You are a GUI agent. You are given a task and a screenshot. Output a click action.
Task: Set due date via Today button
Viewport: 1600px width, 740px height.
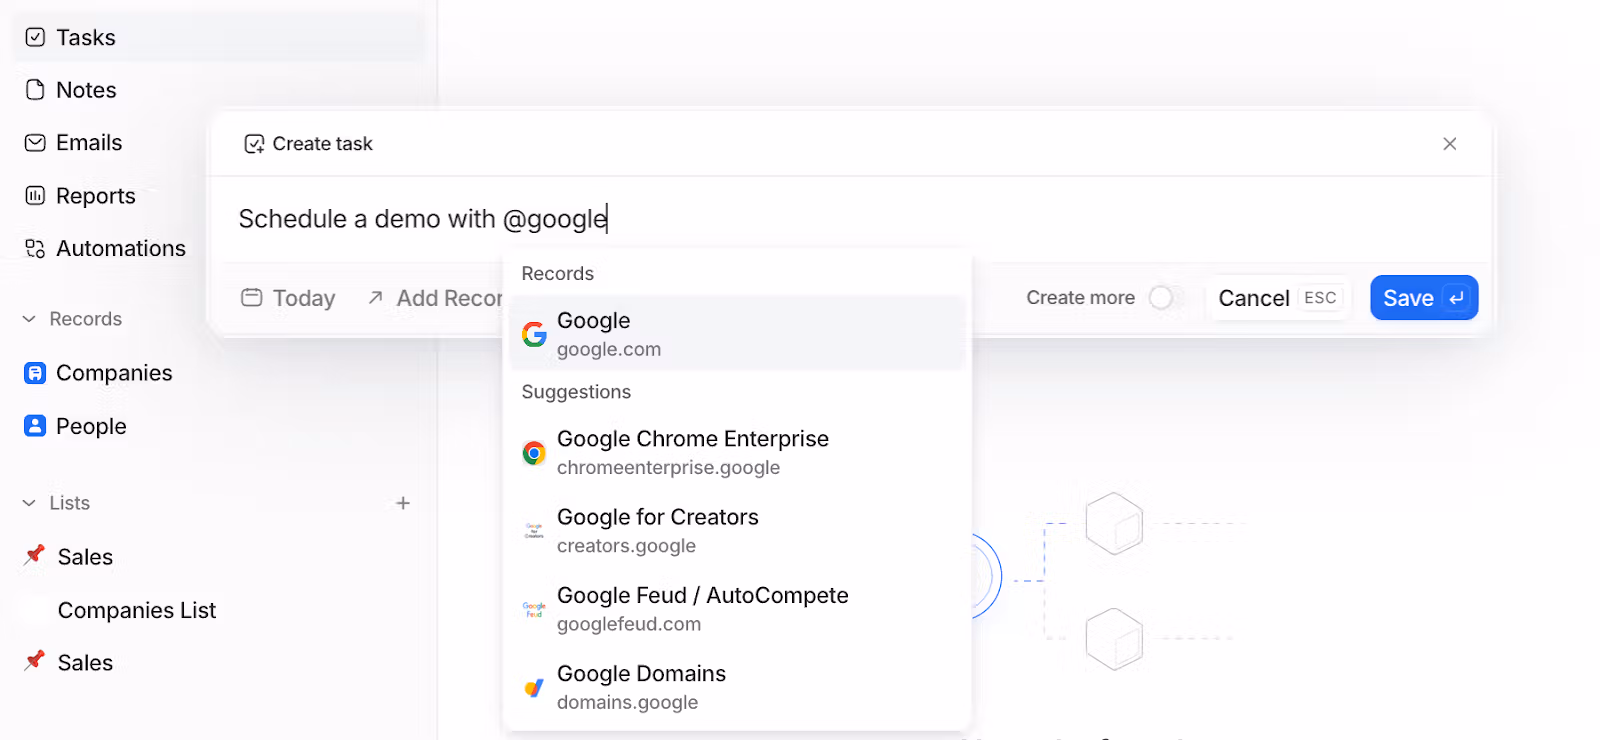pyautogui.click(x=289, y=298)
